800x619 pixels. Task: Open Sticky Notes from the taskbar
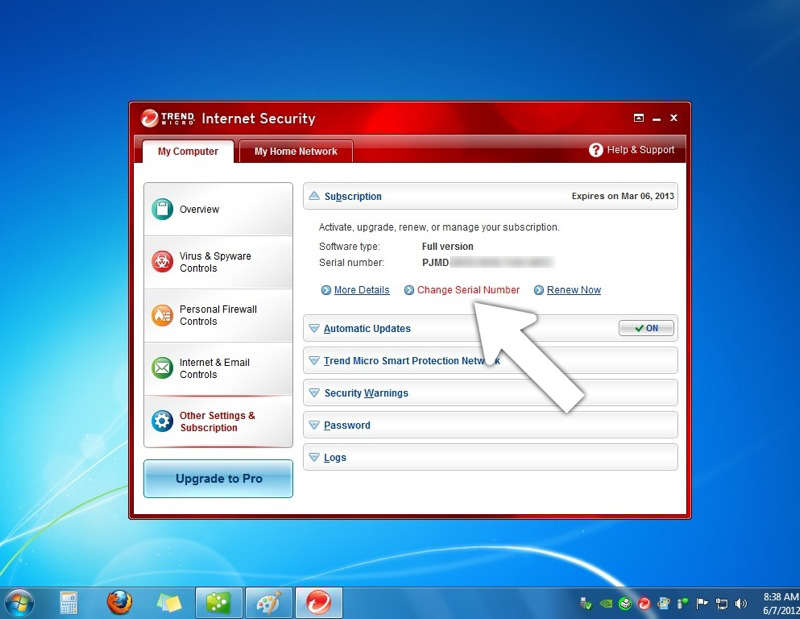[169, 603]
